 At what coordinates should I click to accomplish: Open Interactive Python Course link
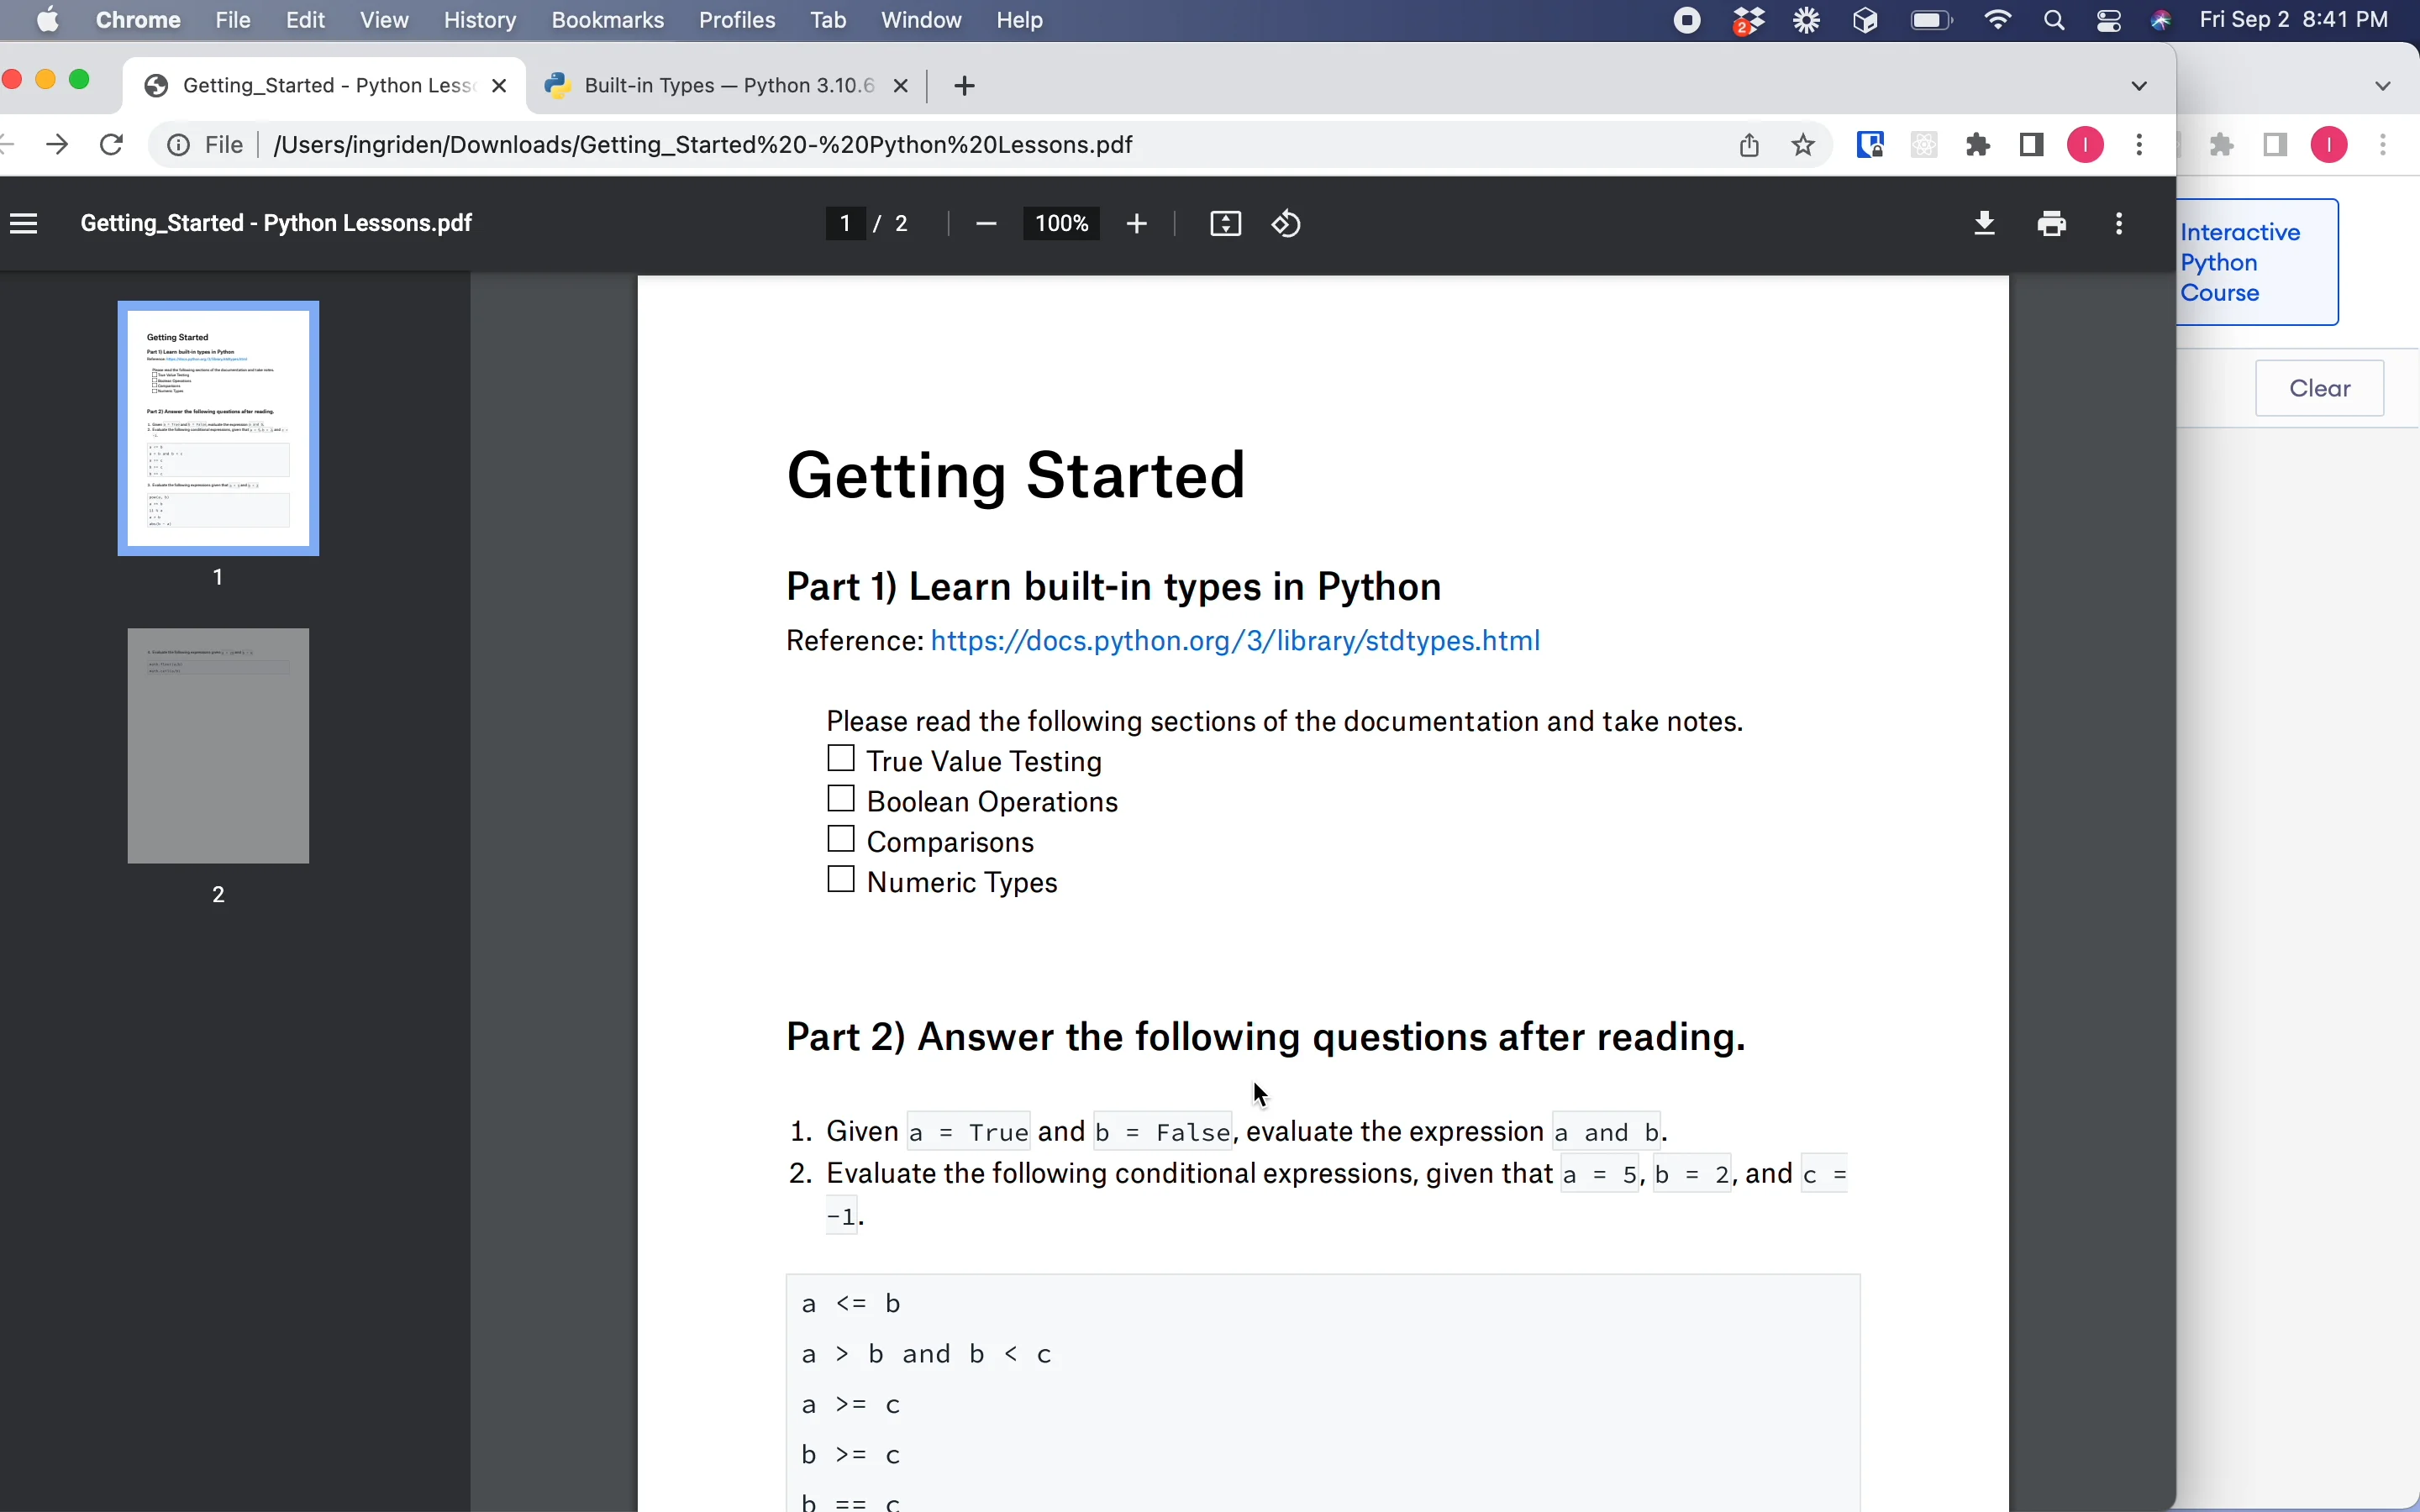click(x=2258, y=262)
